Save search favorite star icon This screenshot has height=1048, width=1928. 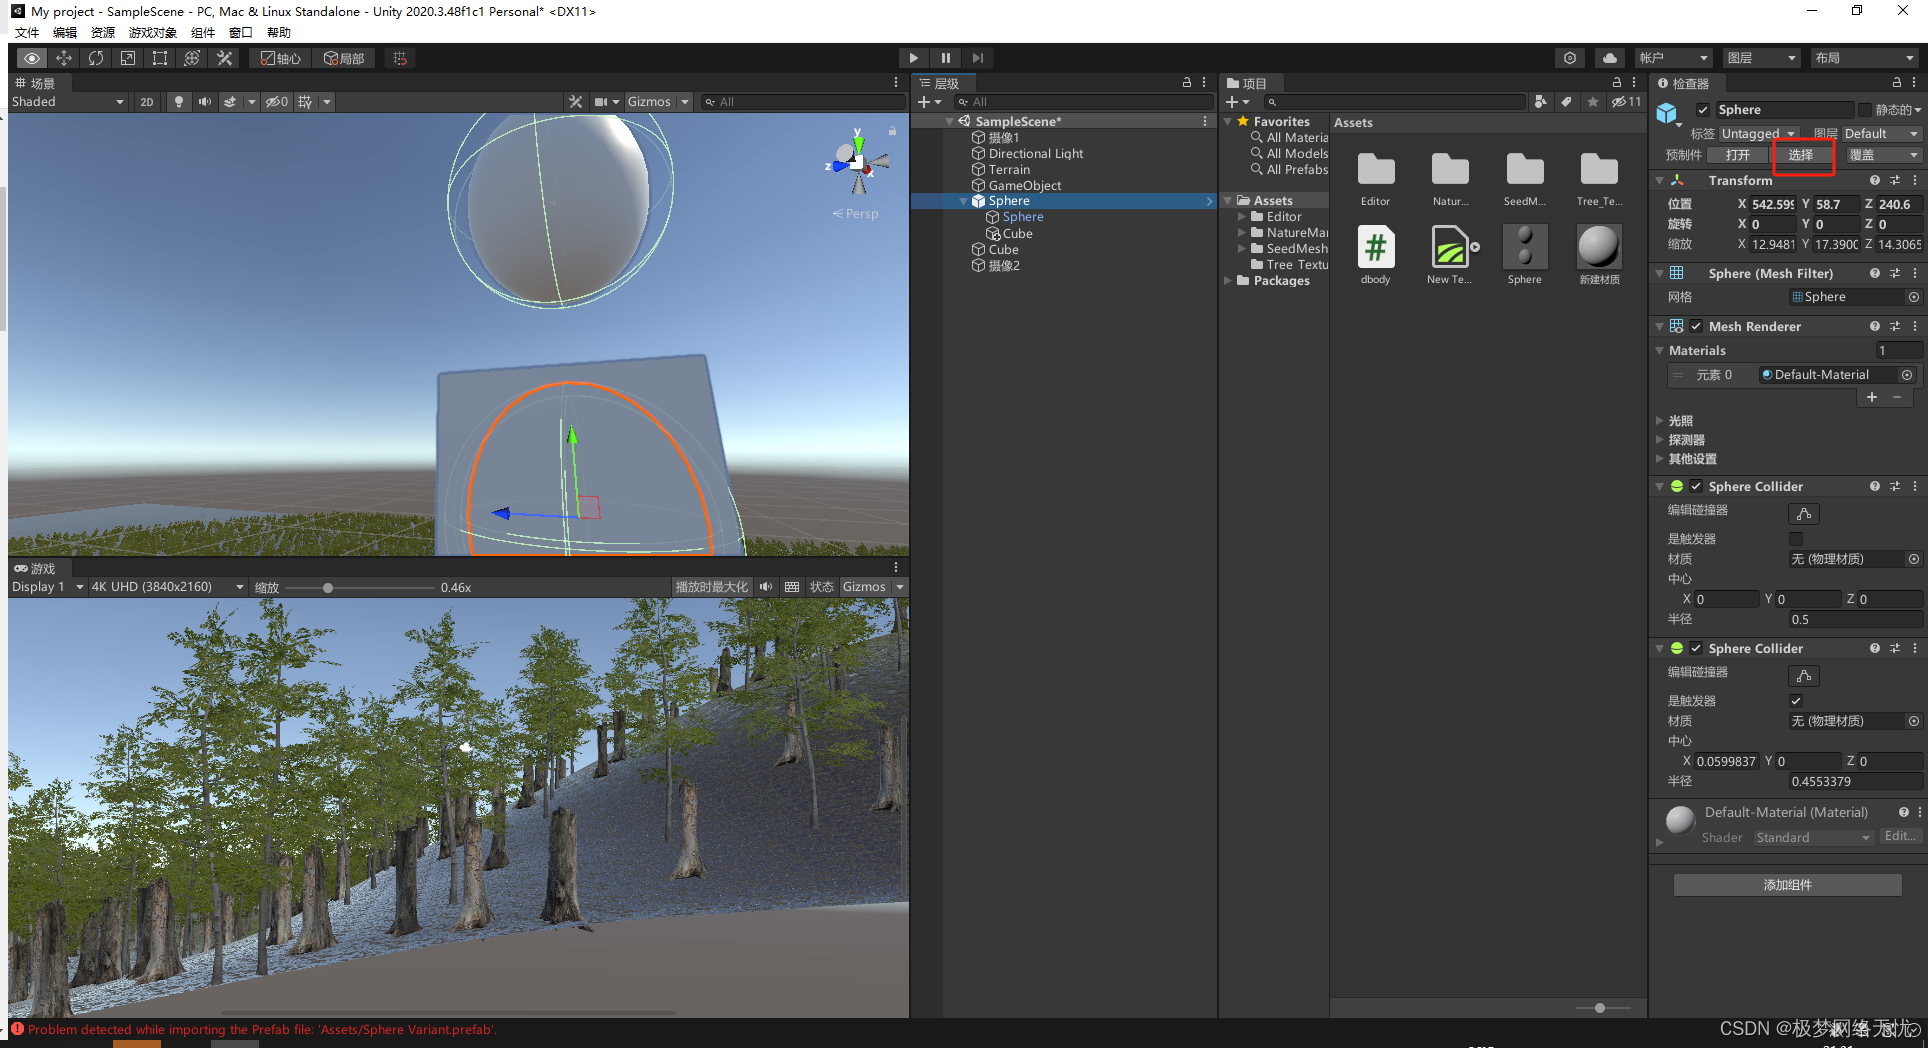1593,102
